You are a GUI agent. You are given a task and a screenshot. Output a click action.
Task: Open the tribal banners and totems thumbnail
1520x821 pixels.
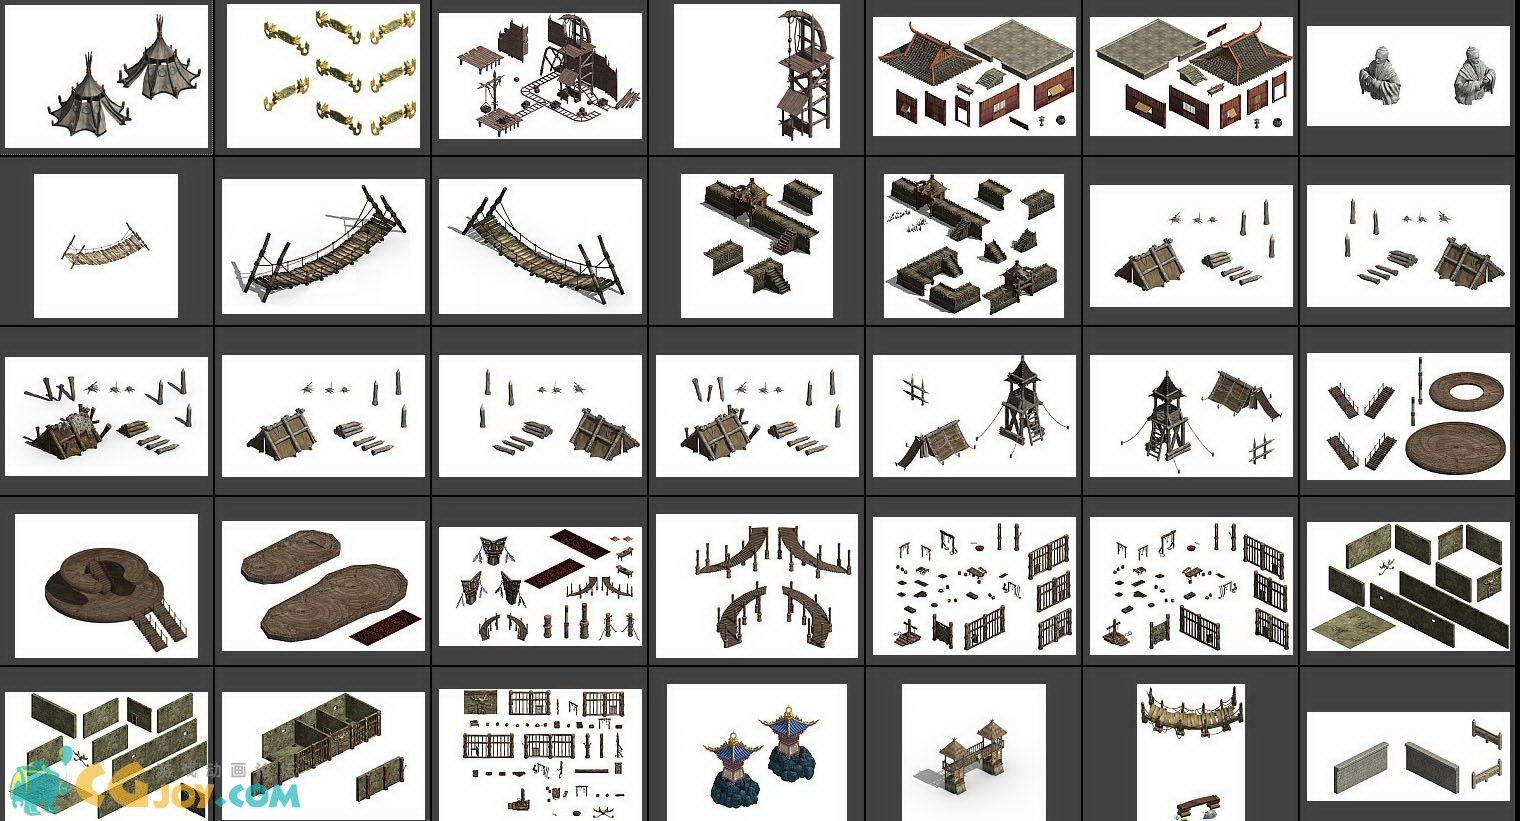[540, 586]
